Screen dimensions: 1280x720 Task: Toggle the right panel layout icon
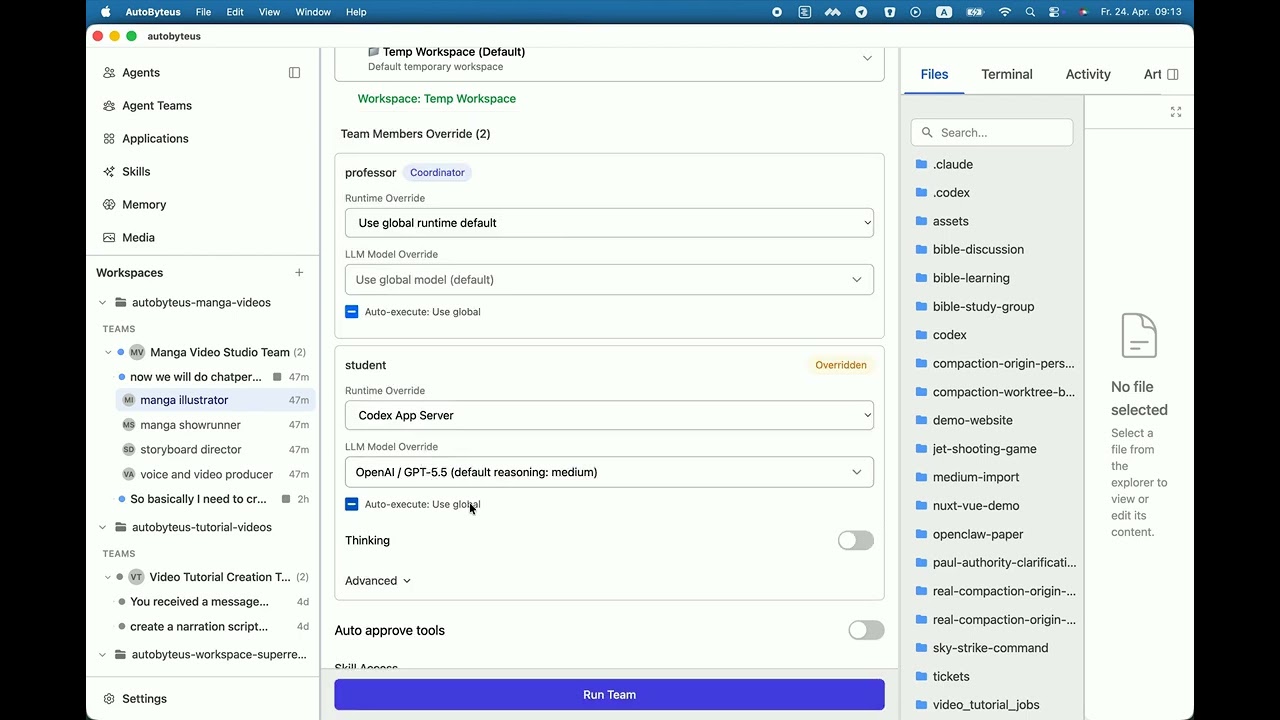[x=1173, y=74]
